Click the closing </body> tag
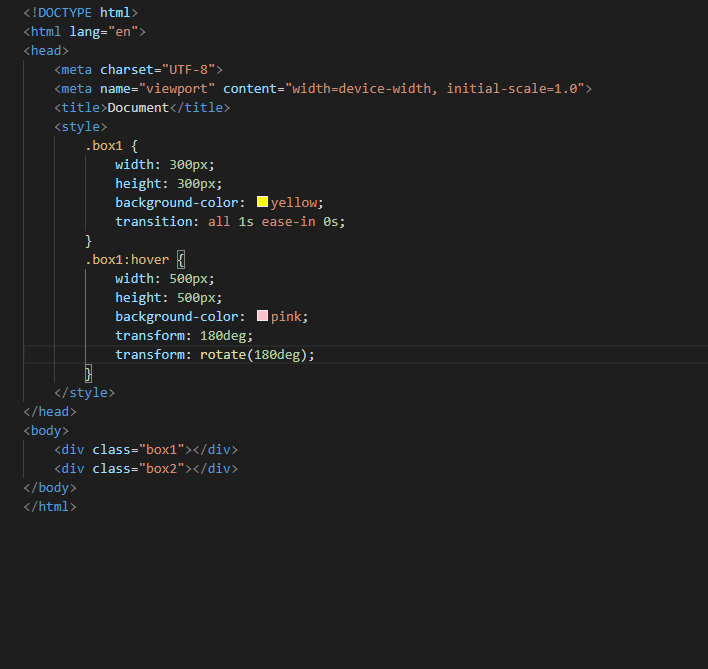 [50, 488]
